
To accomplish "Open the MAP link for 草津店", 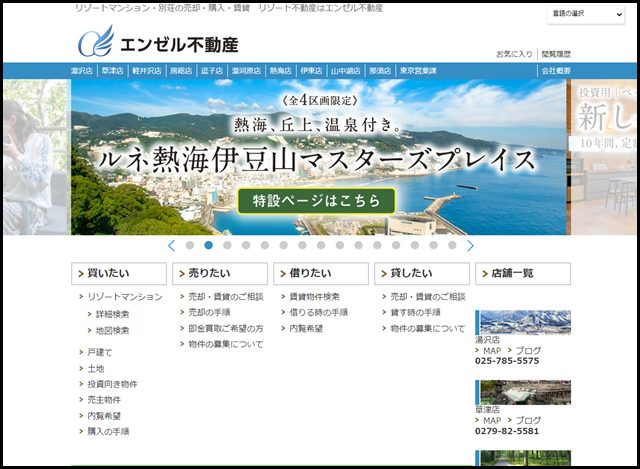I will point(492,420).
